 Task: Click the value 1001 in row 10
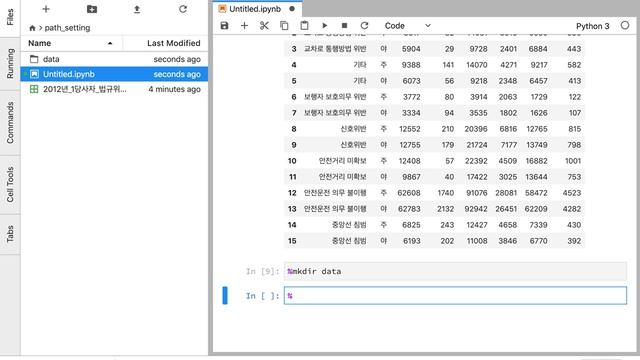coord(573,161)
